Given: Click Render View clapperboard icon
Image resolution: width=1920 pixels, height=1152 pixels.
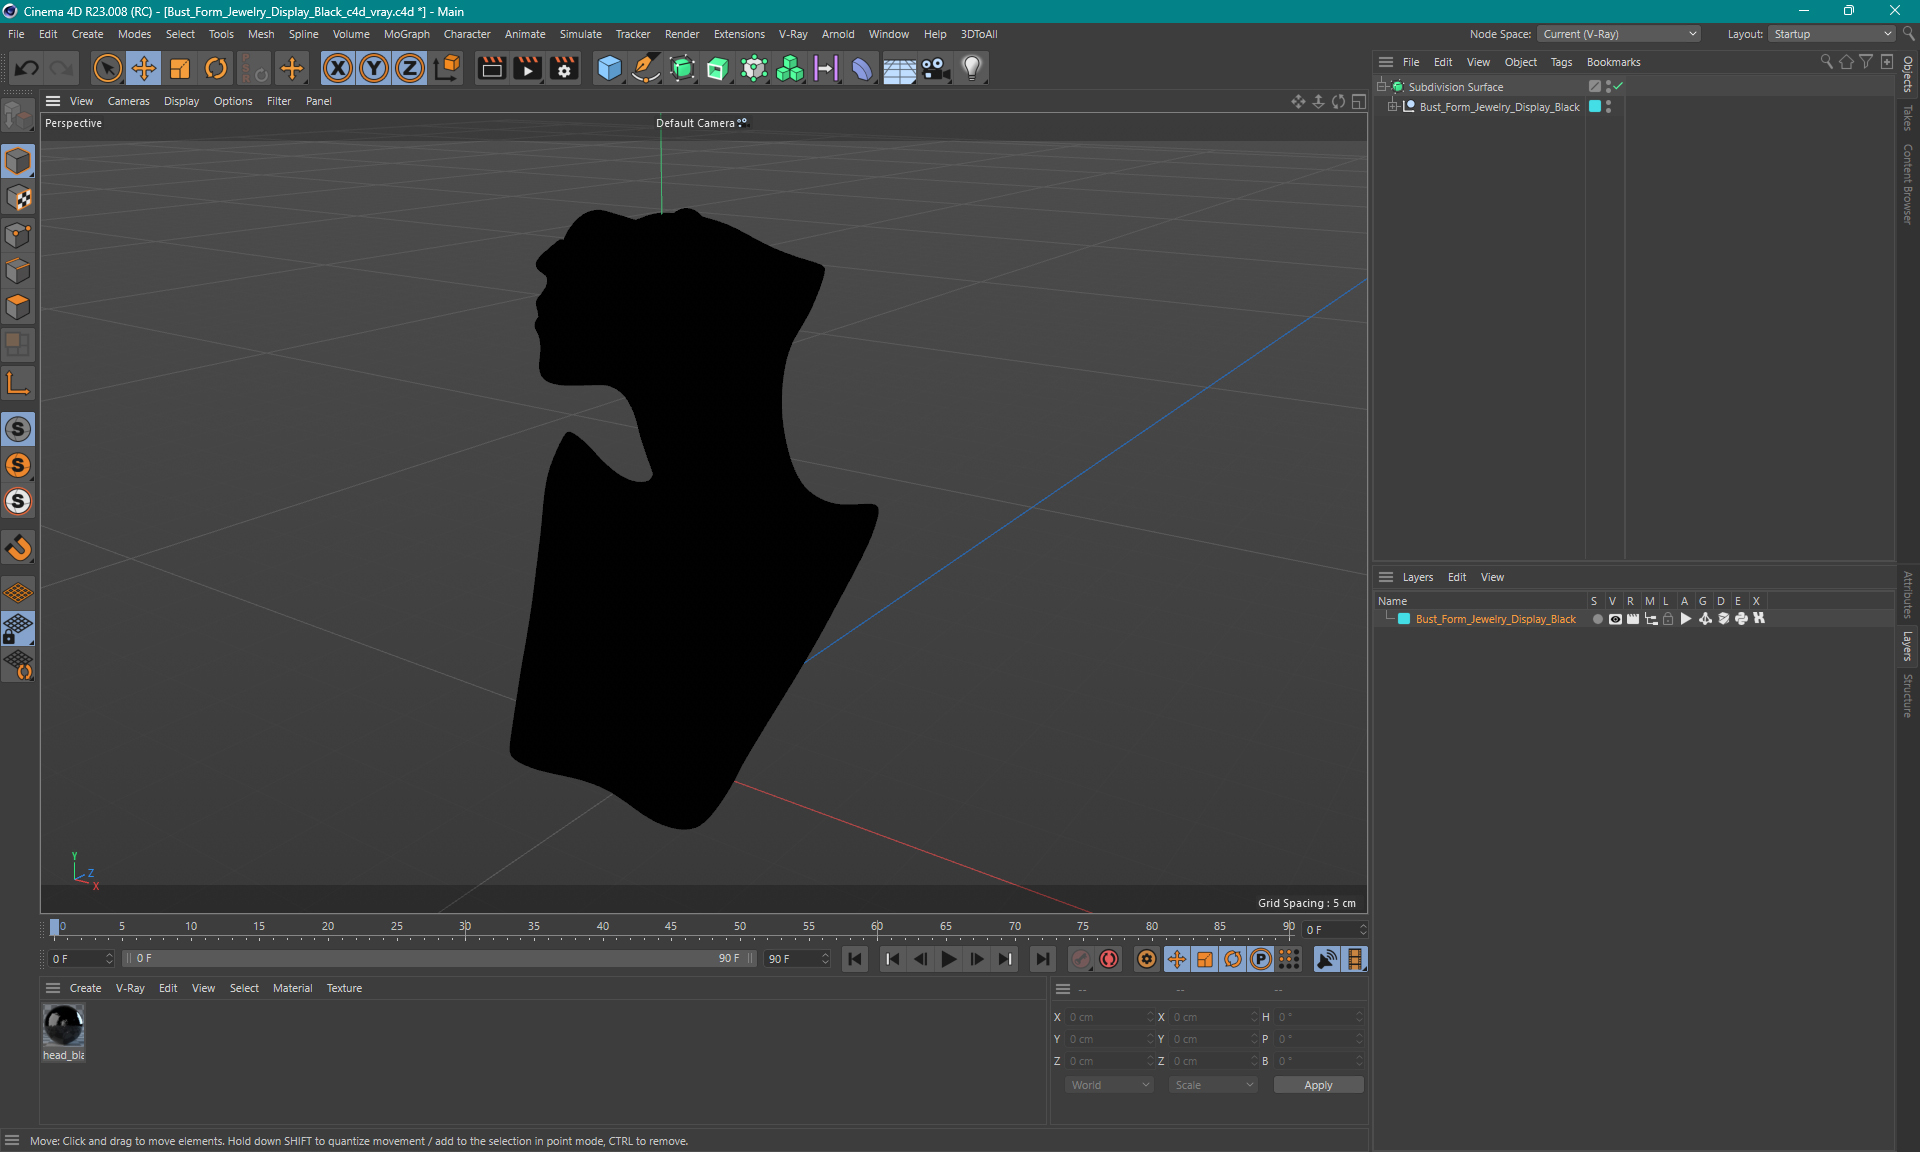Looking at the screenshot, I should (x=491, y=68).
